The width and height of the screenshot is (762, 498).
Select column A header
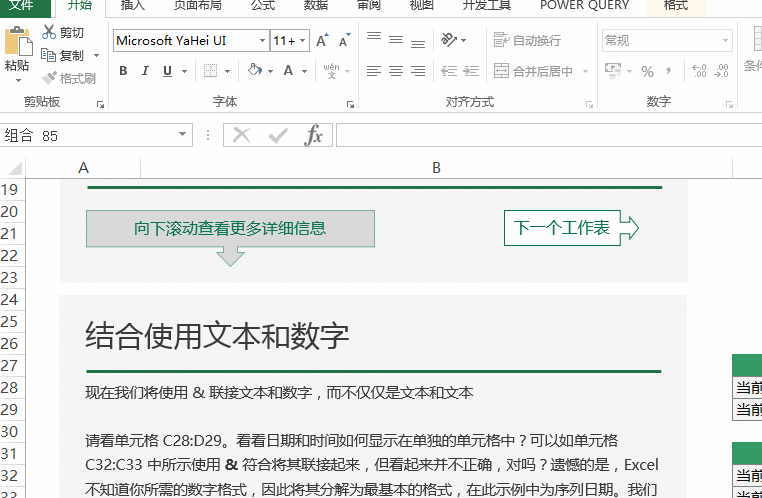pos(83,168)
